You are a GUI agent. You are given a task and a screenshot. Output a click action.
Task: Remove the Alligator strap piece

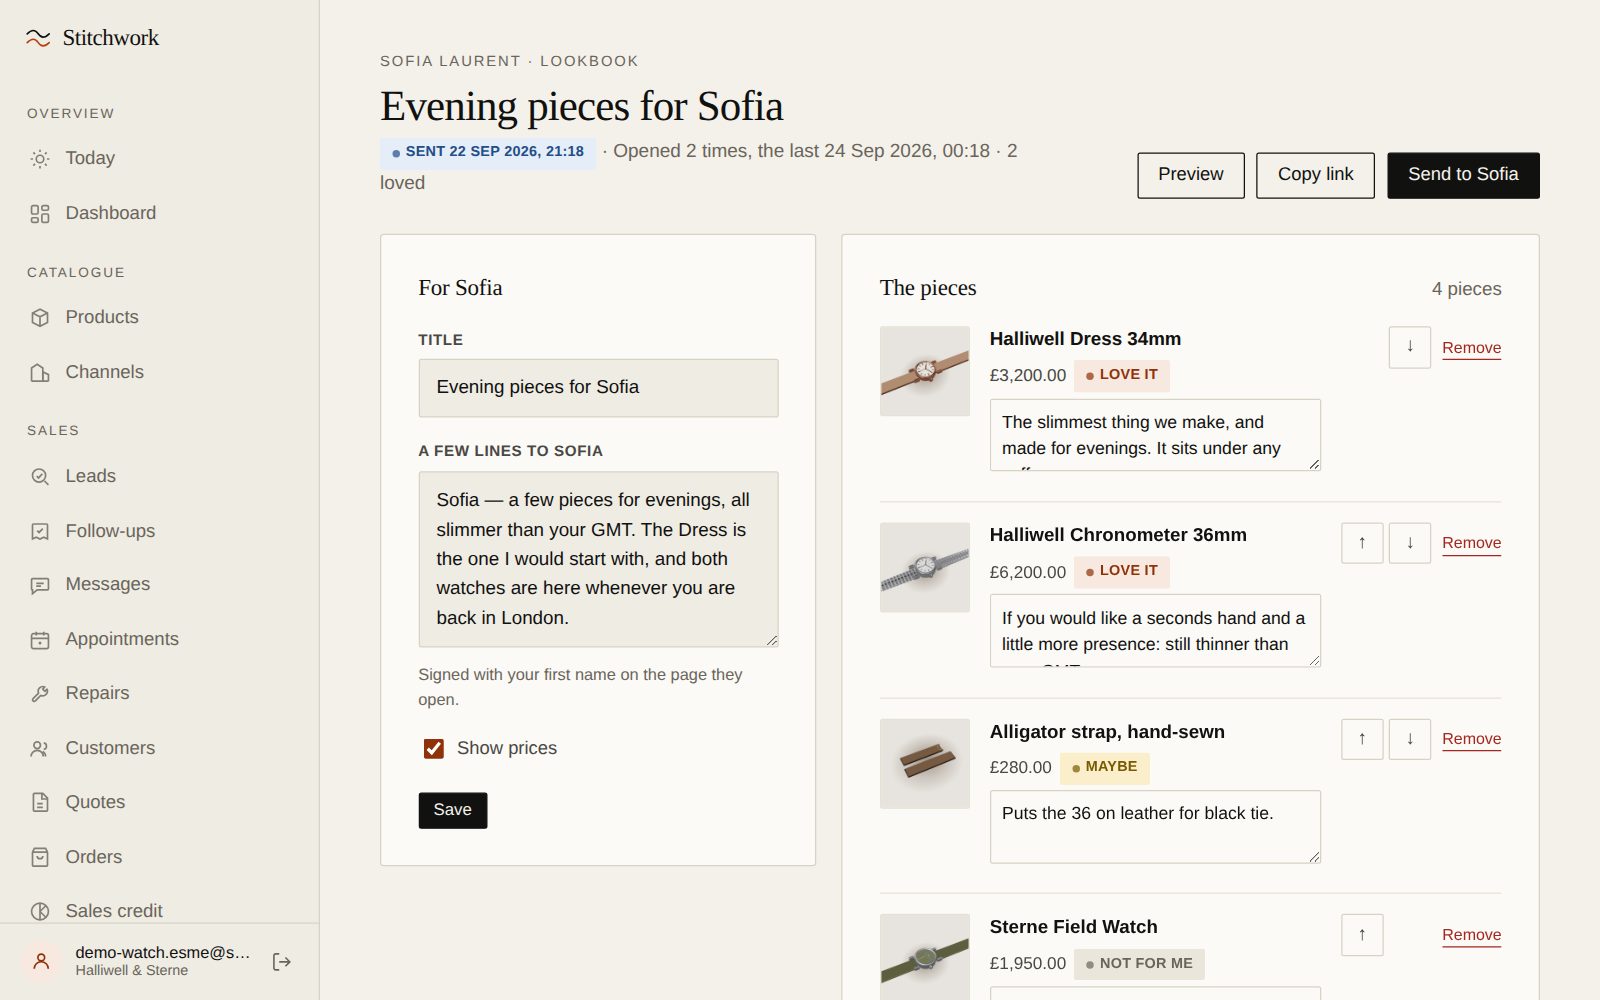pos(1471,739)
